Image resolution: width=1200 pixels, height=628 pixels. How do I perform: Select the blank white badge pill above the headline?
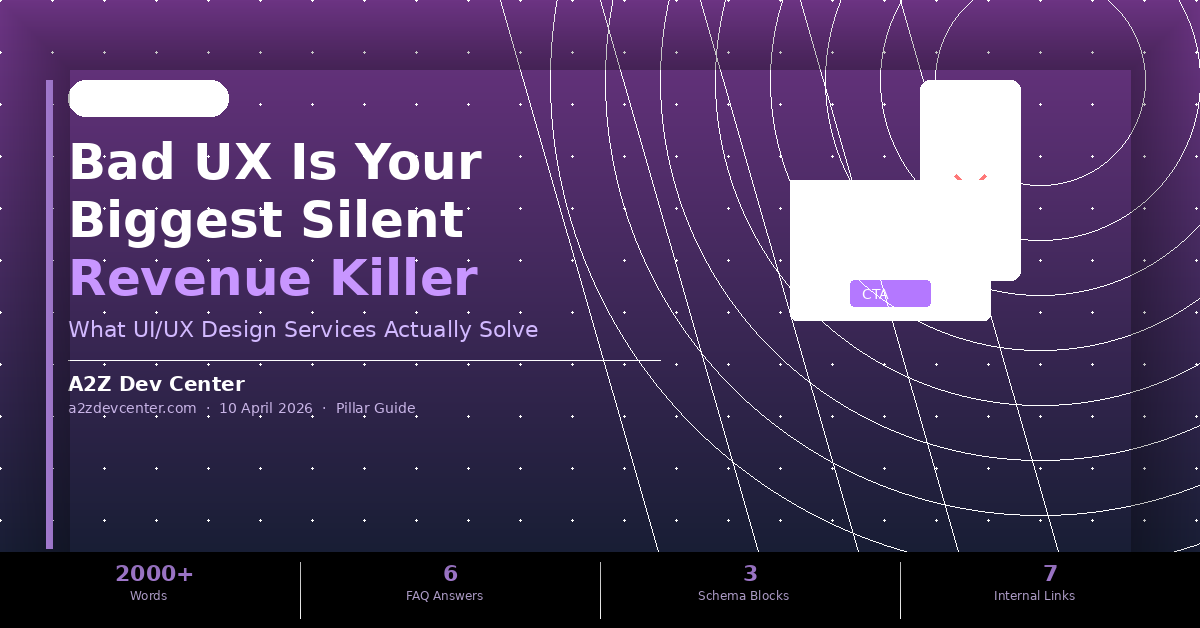pyautogui.click(x=148, y=98)
